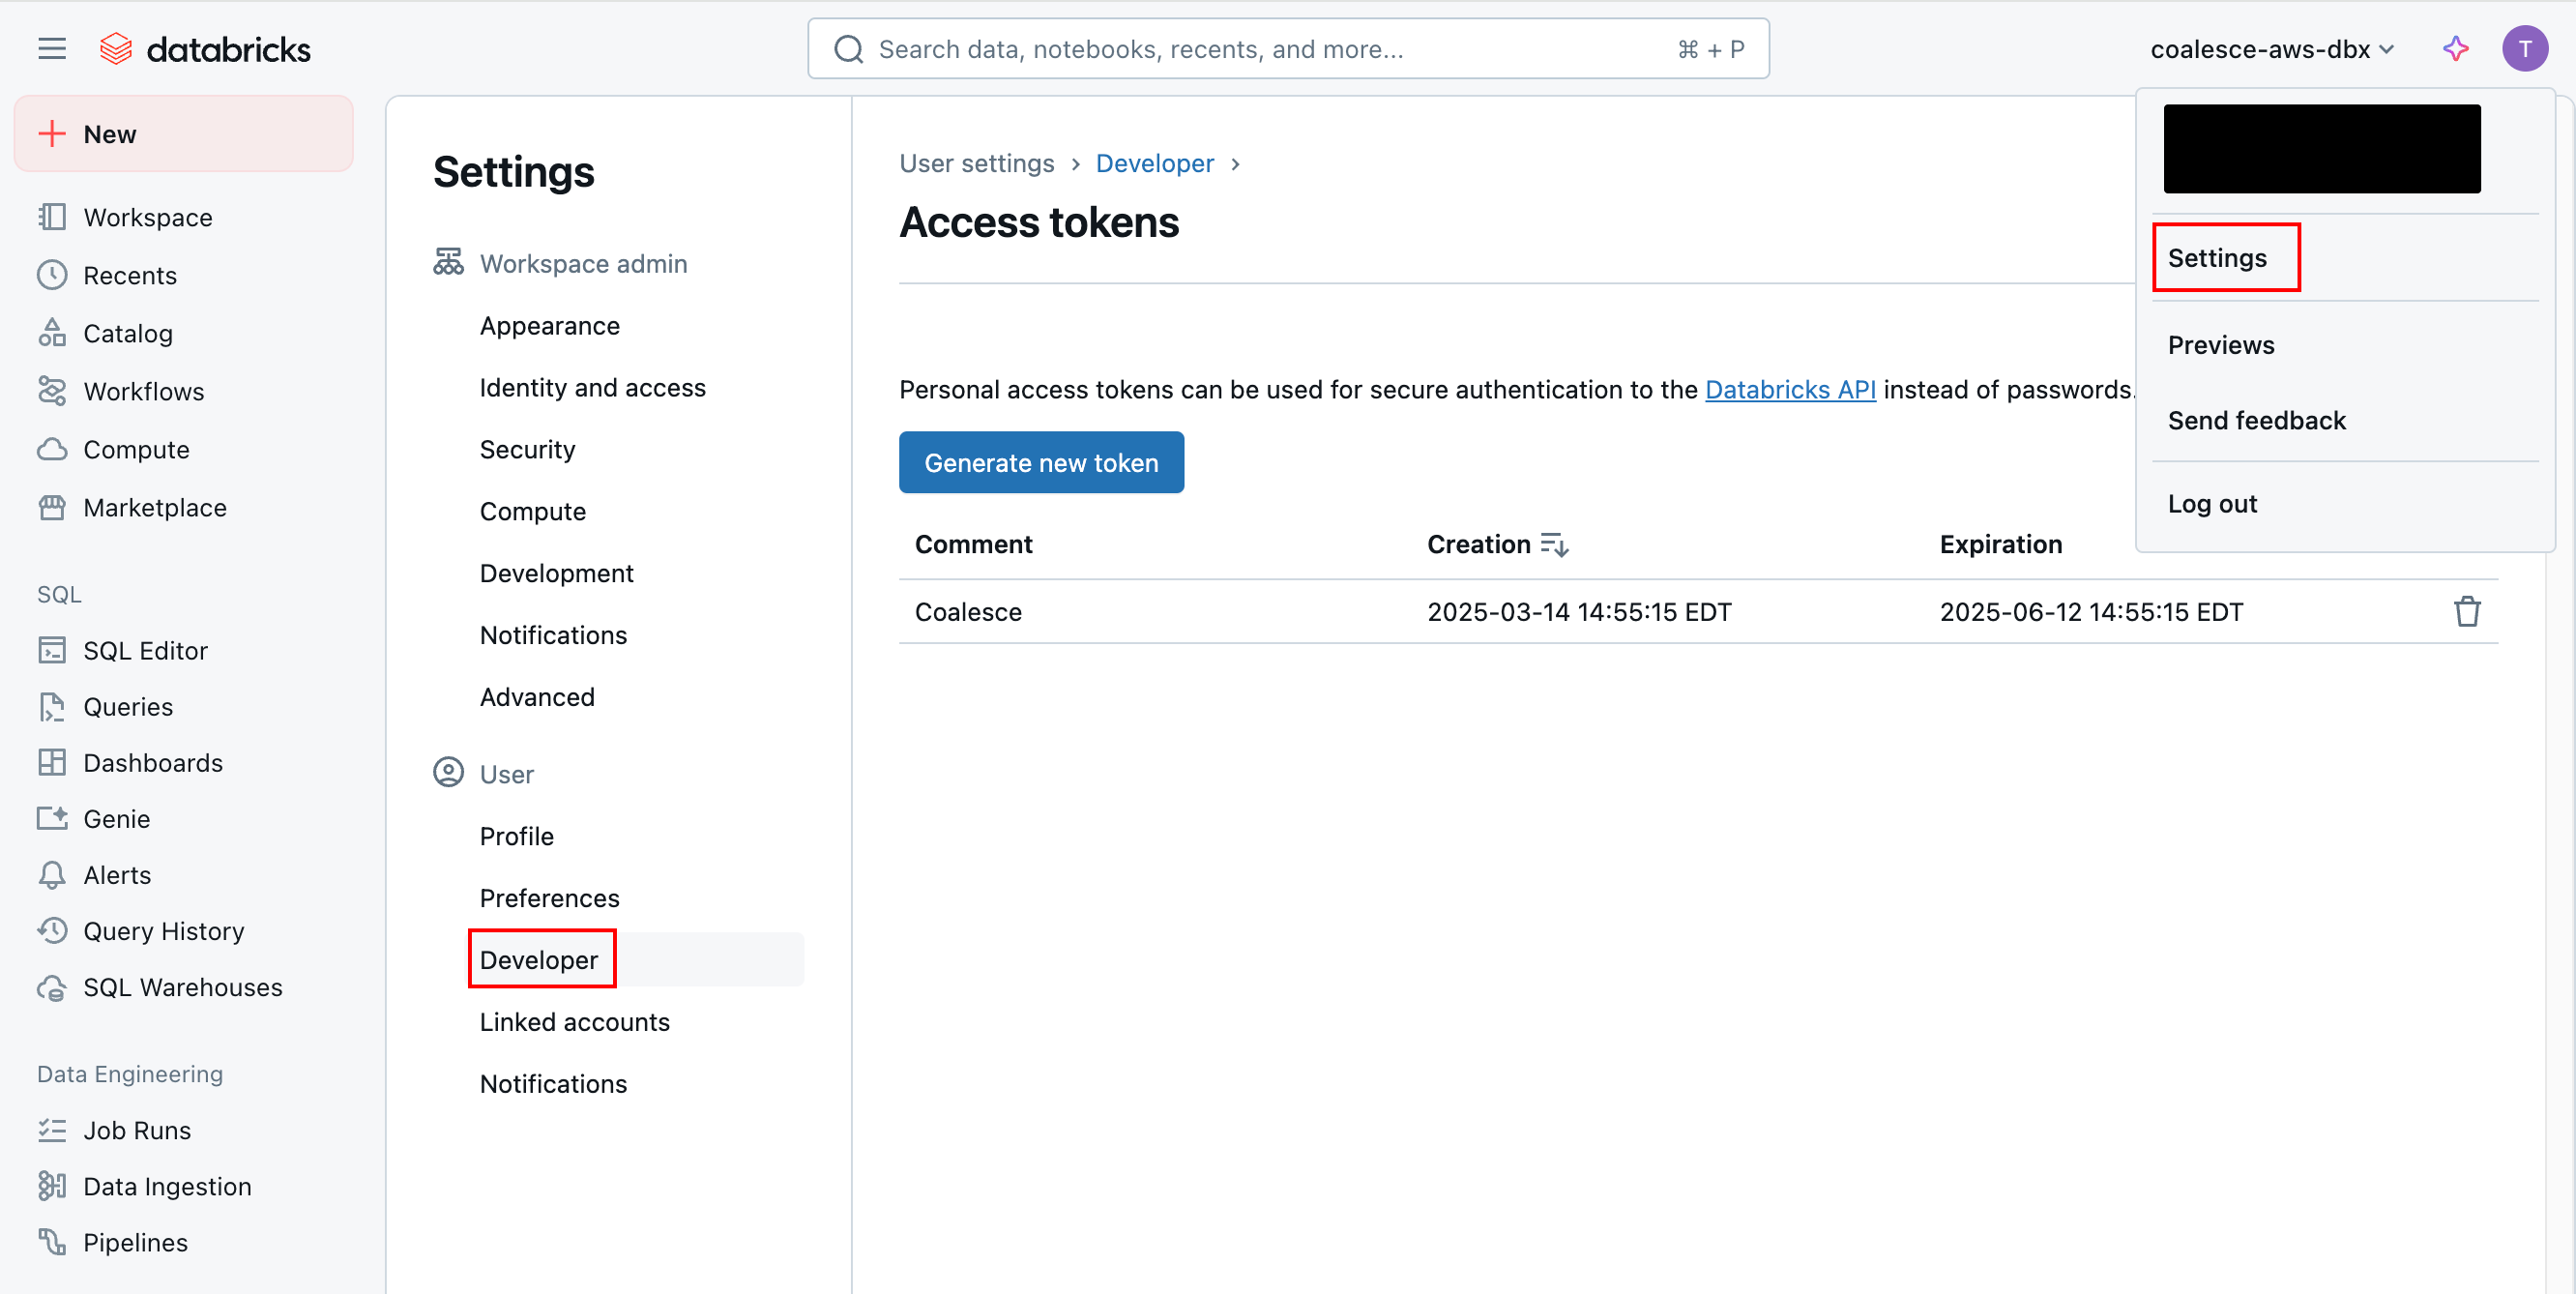Click the user avatar T icon
The width and height of the screenshot is (2576, 1294).
2524,49
